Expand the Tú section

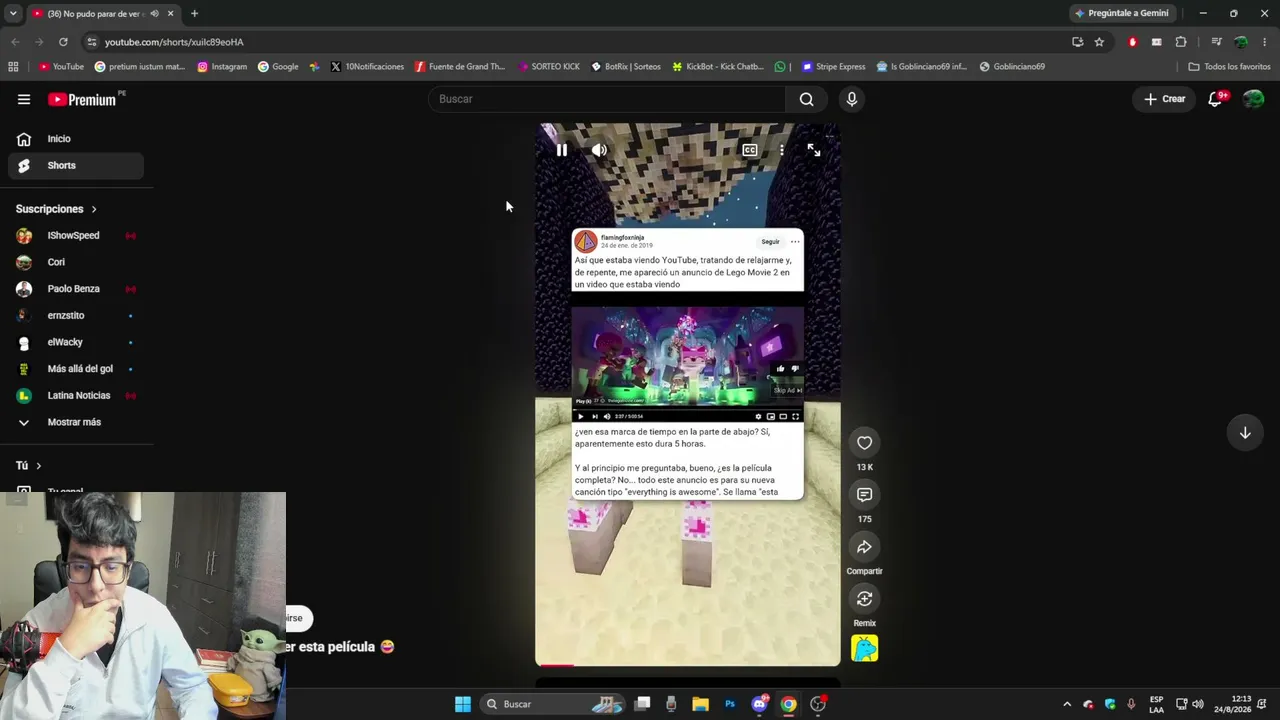(x=29, y=466)
